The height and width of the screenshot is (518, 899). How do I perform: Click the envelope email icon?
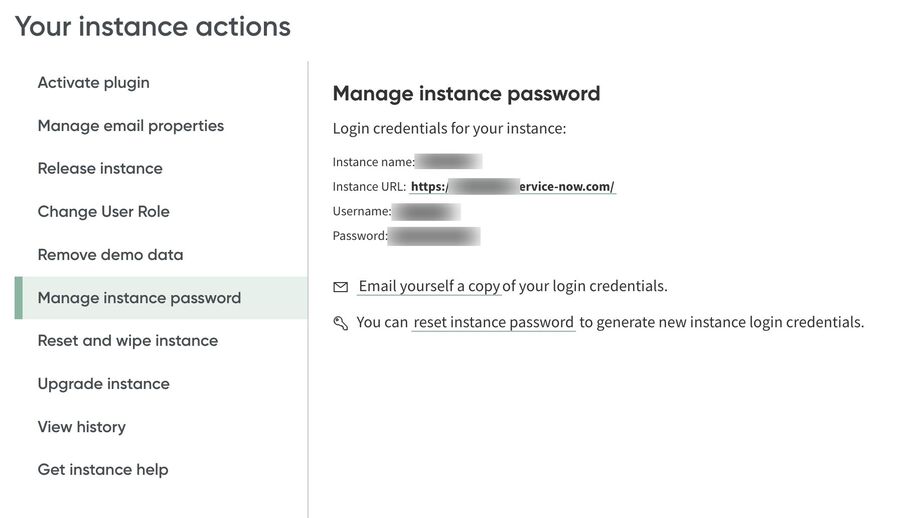(341, 287)
